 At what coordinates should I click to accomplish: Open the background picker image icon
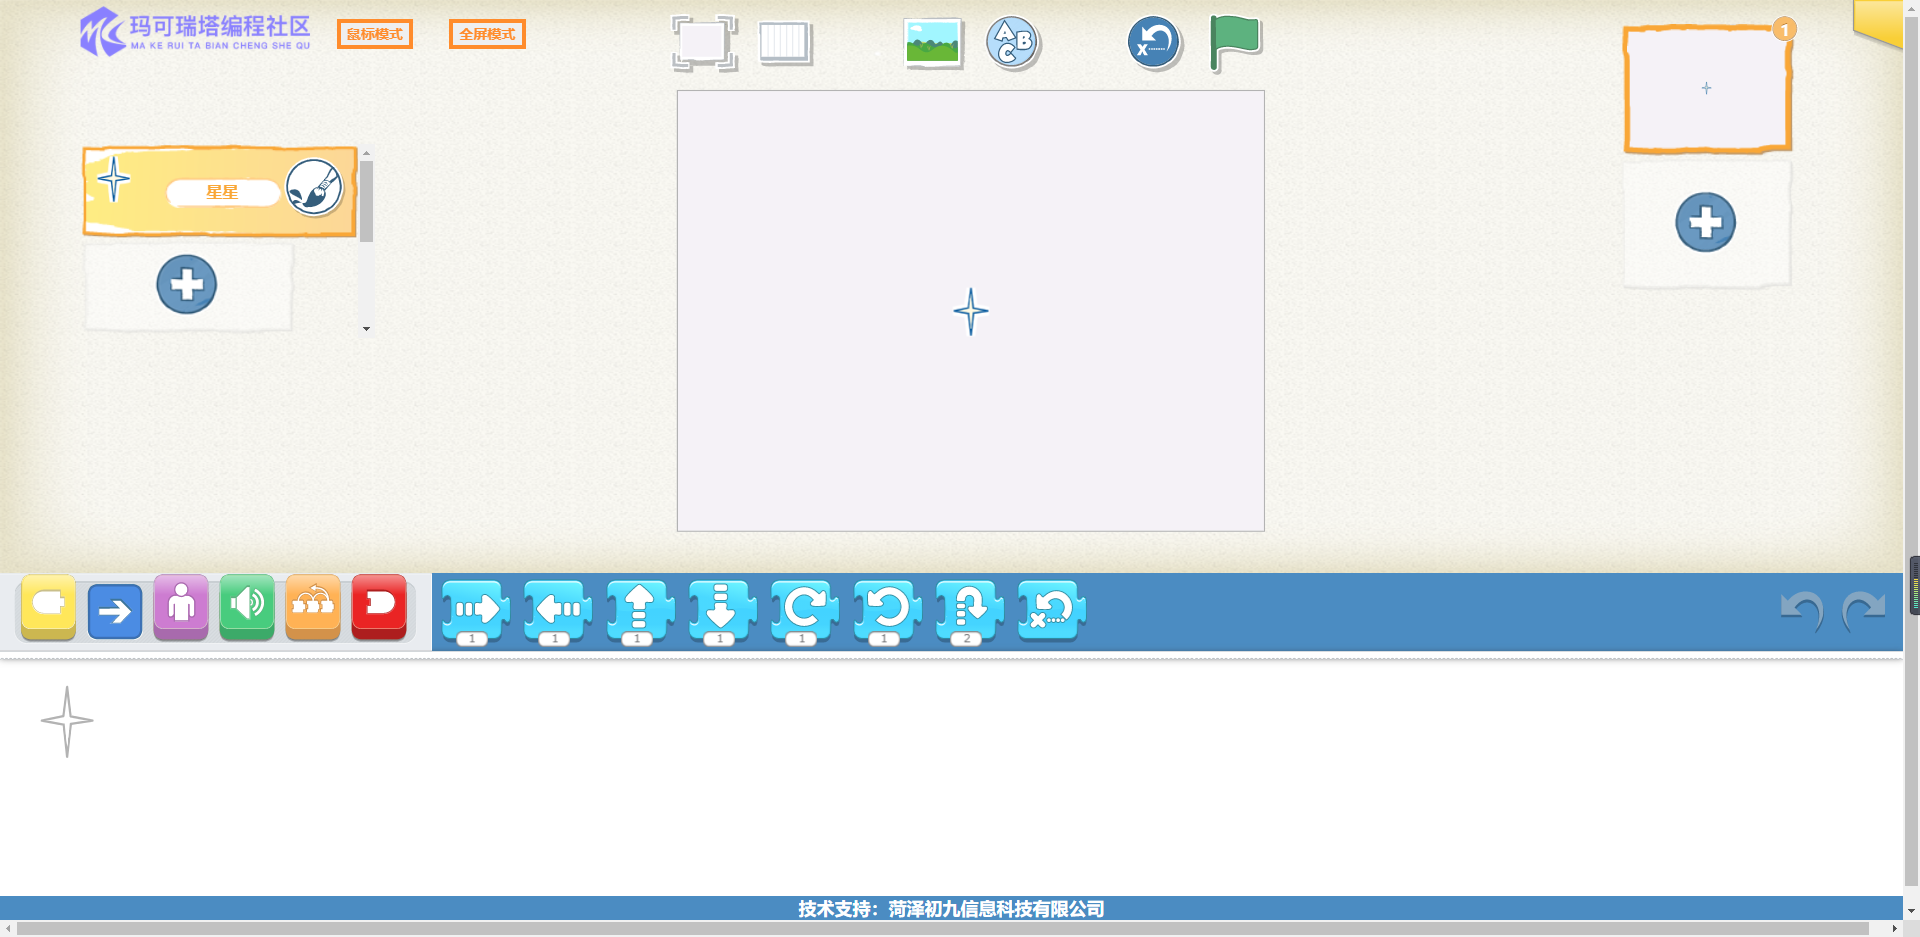click(x=932, y=43)
